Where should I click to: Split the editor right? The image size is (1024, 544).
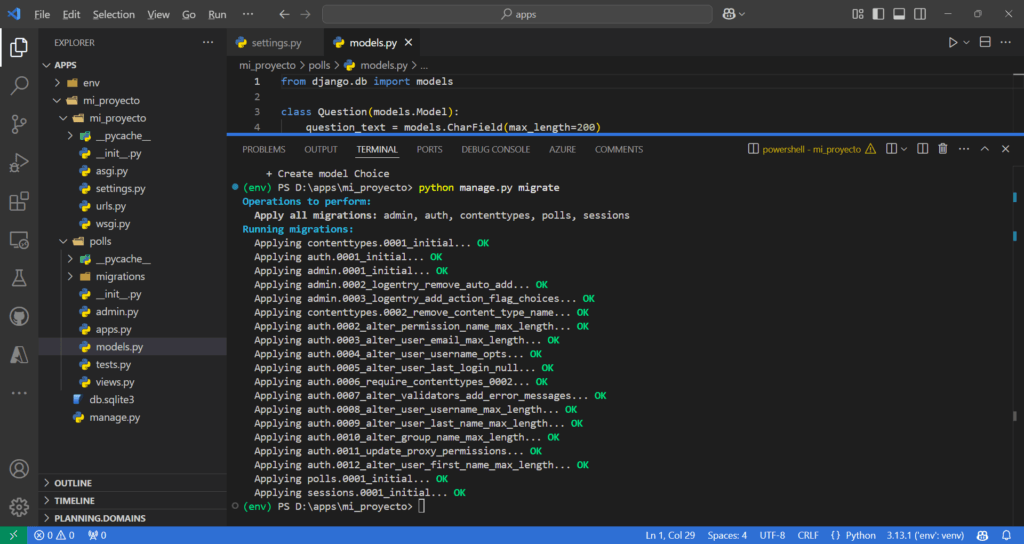(985, 42)
